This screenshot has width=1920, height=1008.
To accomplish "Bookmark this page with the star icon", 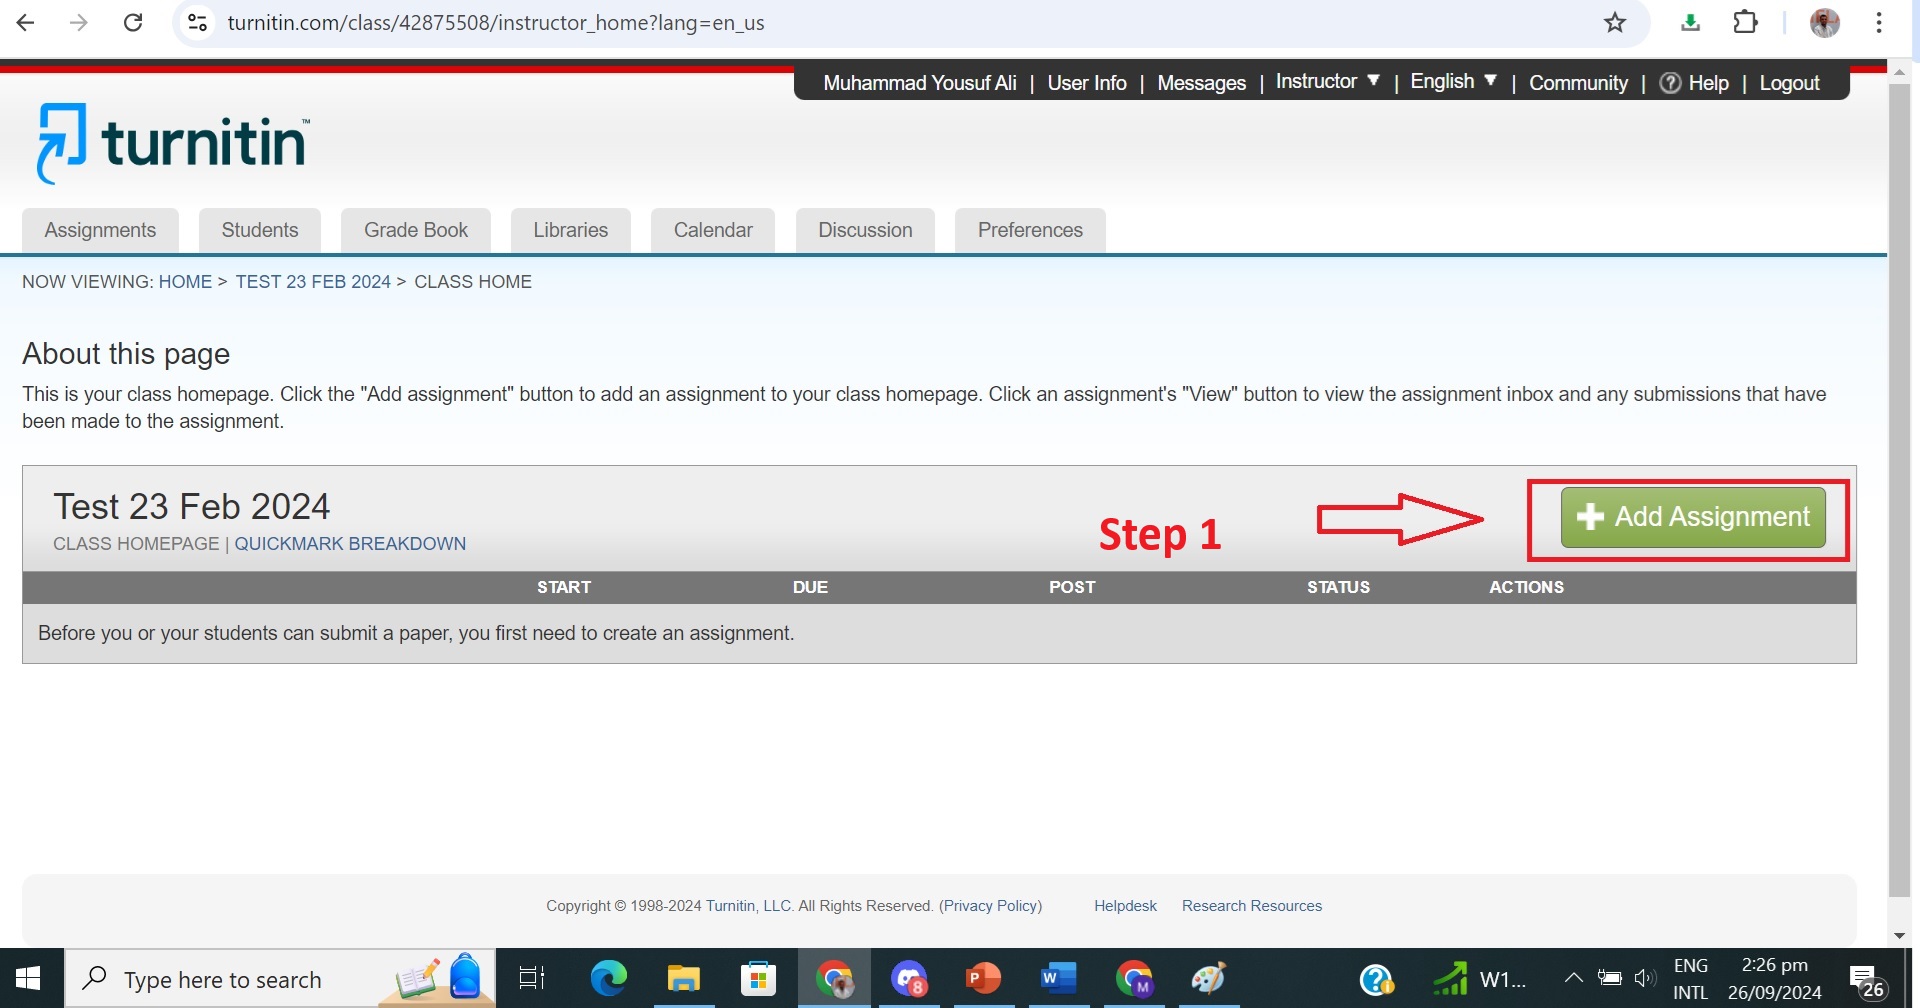I will 1615,22.
